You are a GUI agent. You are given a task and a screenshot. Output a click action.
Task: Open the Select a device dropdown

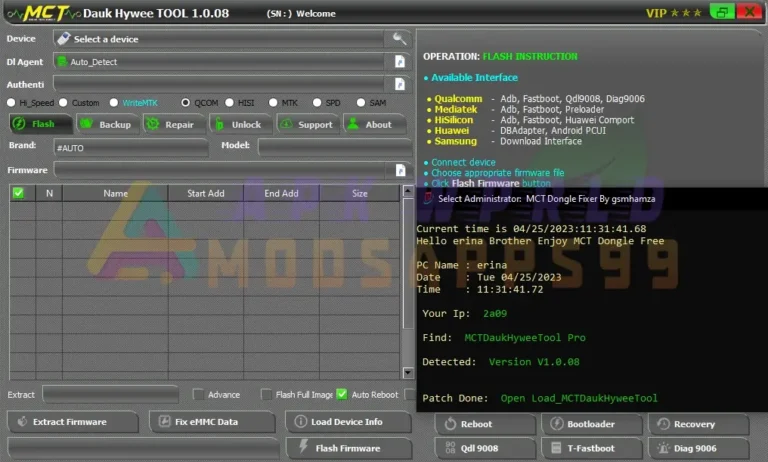click(x=220, y=39)
